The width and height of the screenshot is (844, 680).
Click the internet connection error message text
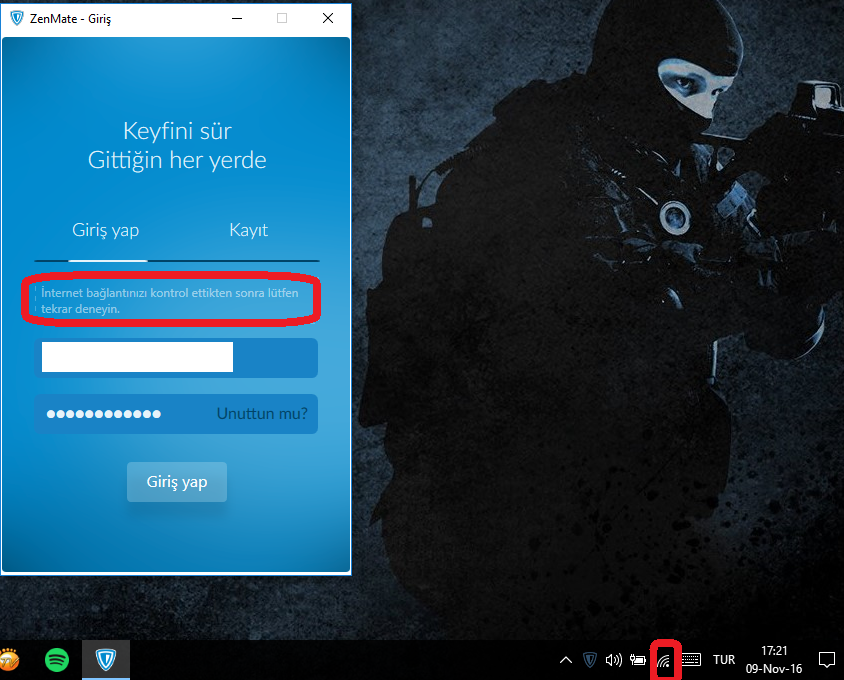tap(170, 300)
